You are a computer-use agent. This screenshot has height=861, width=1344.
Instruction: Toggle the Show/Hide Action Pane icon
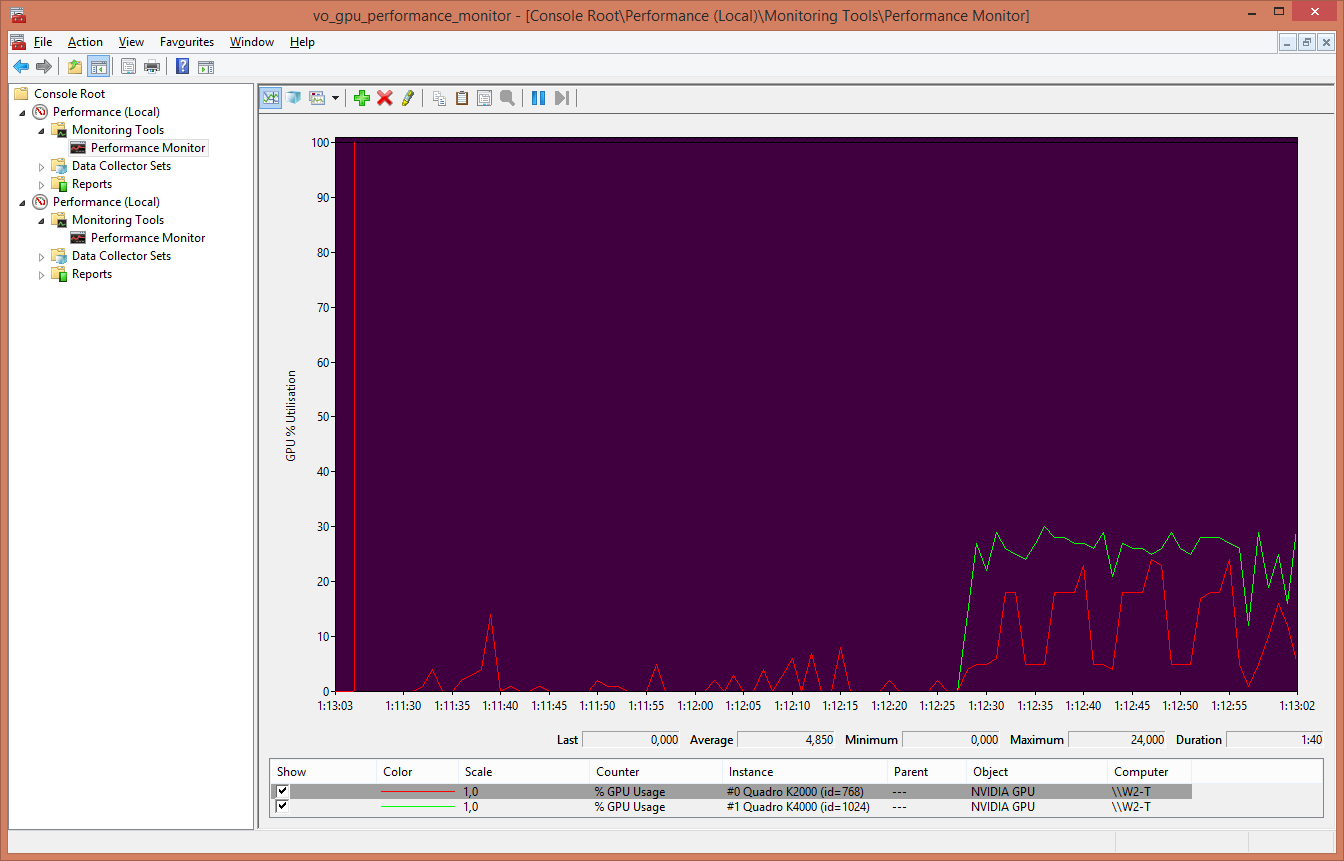pyautogui.click(x=205, y=67)
